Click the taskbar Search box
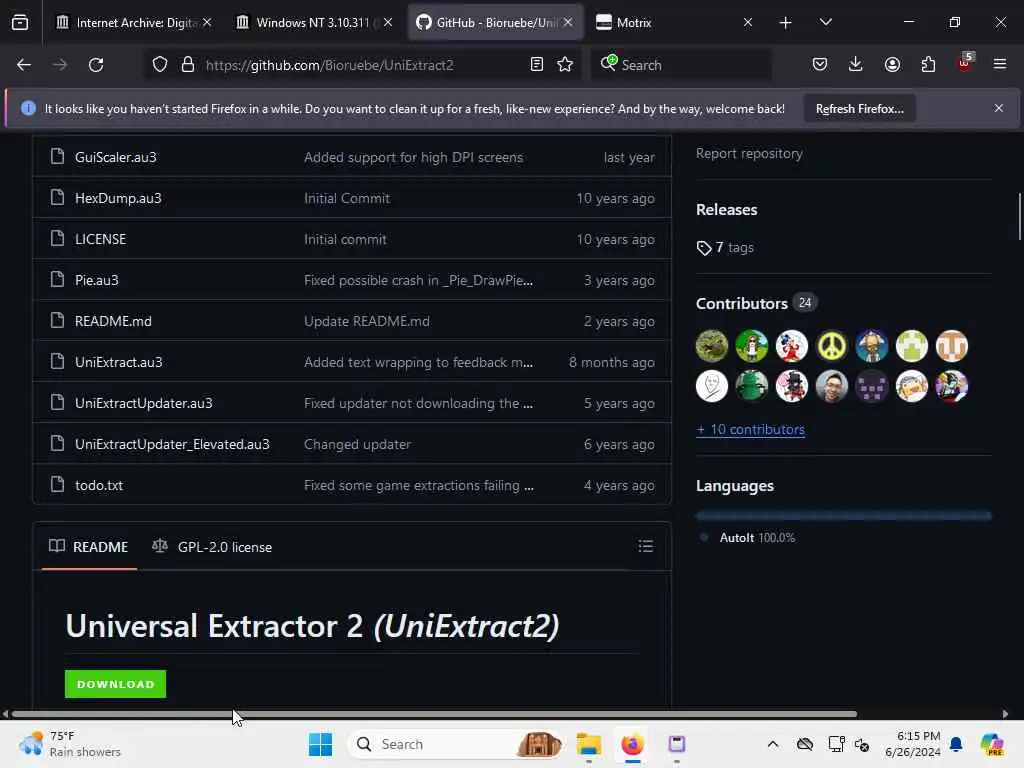Screen dimensions: 1024x768 (456, 744)
